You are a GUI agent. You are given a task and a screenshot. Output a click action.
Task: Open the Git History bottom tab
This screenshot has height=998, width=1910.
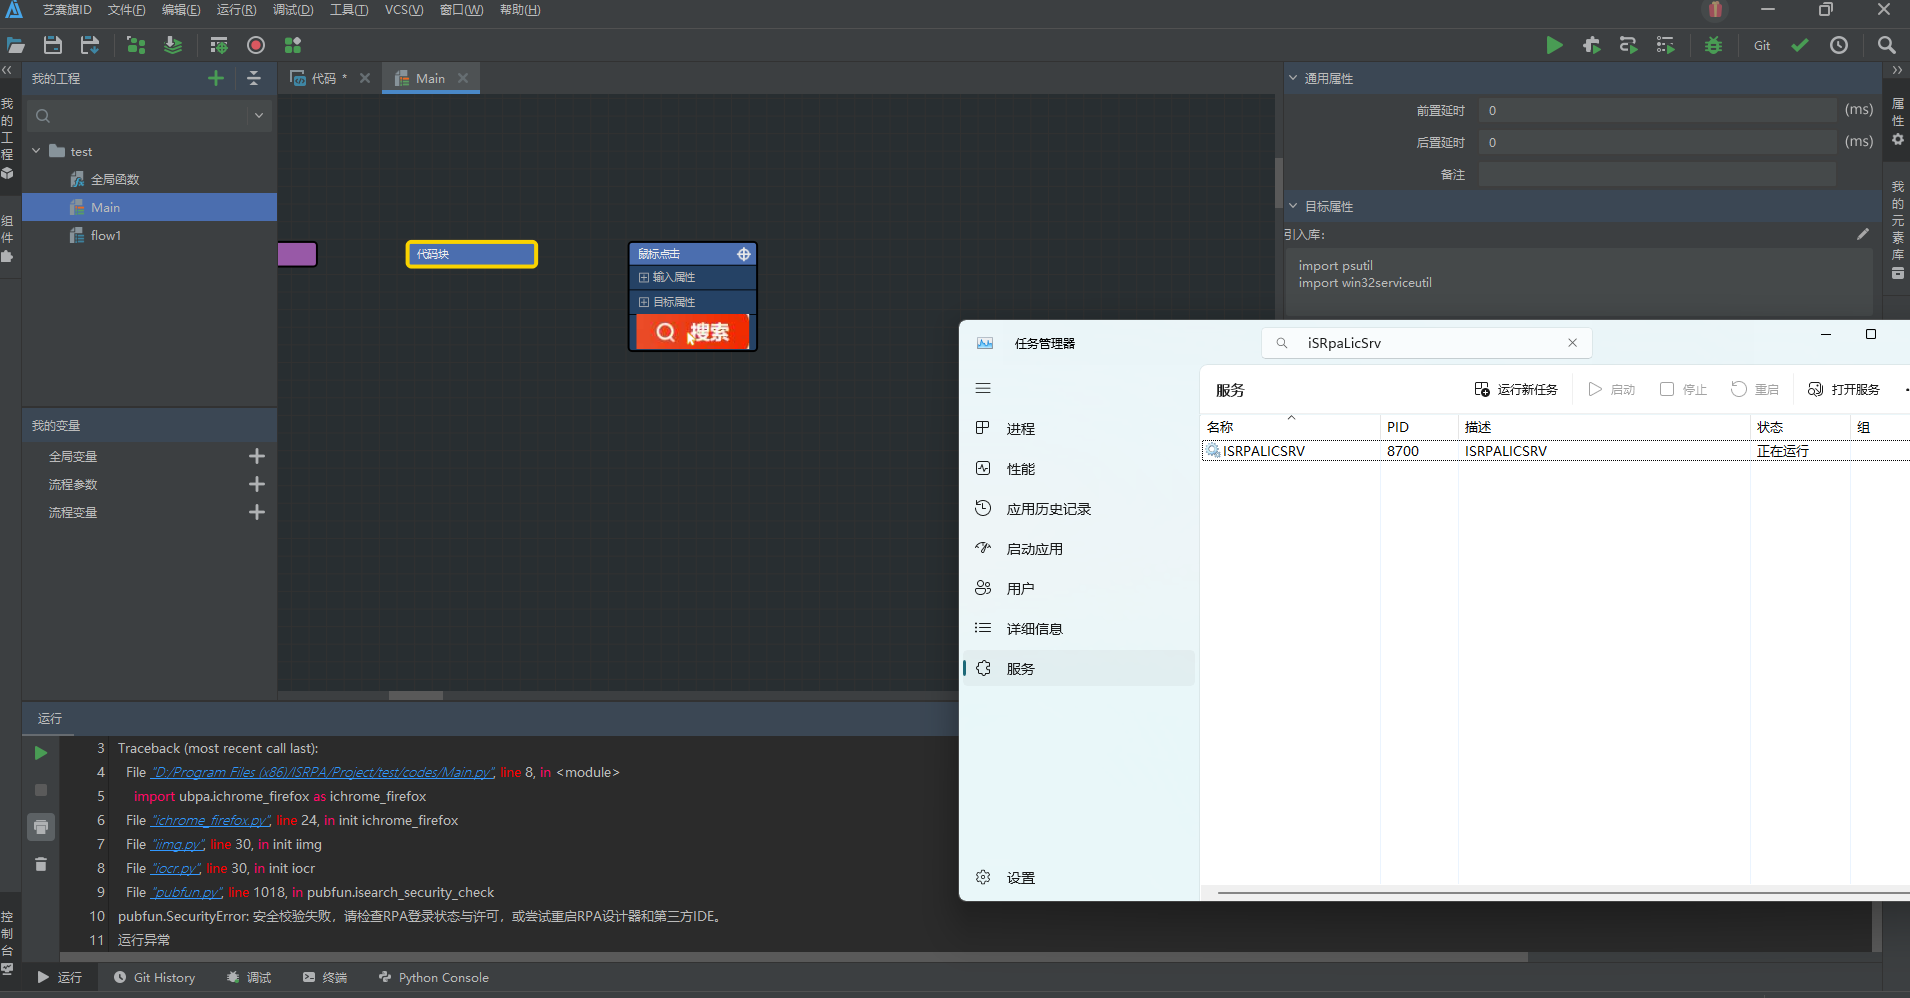pyautogui.click(x=154, y=978)
